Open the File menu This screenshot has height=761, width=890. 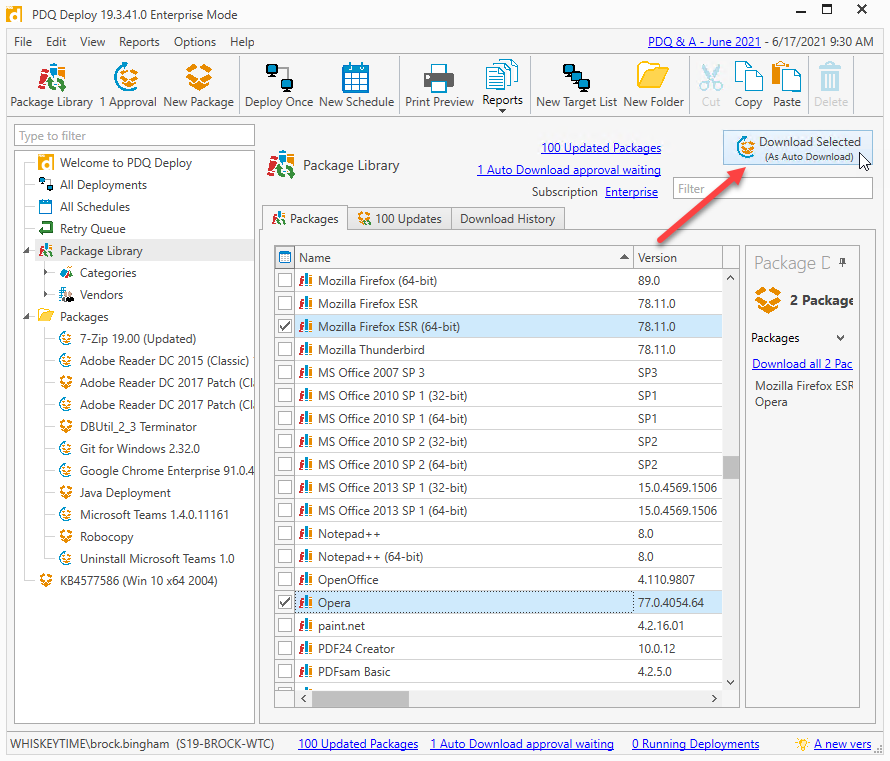pyautogui.click(x=23, y=42)
